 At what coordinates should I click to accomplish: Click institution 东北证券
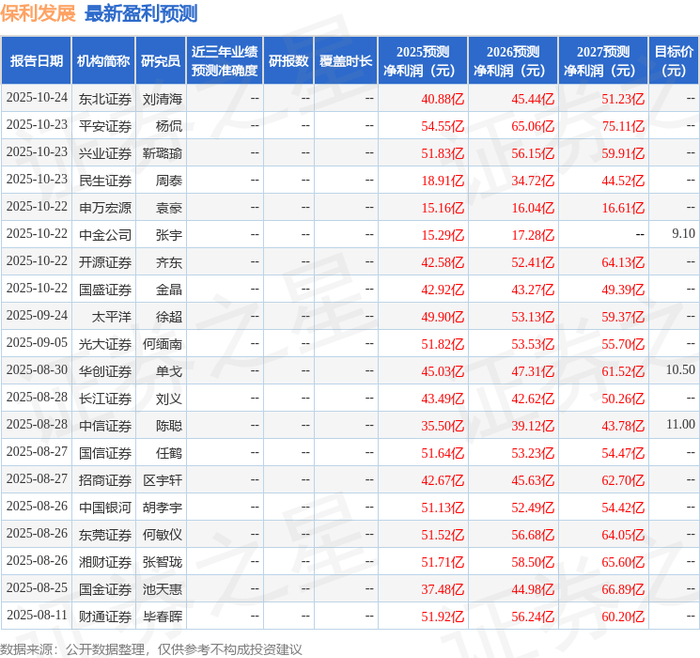pyautogui.click(x=105, y=99)
